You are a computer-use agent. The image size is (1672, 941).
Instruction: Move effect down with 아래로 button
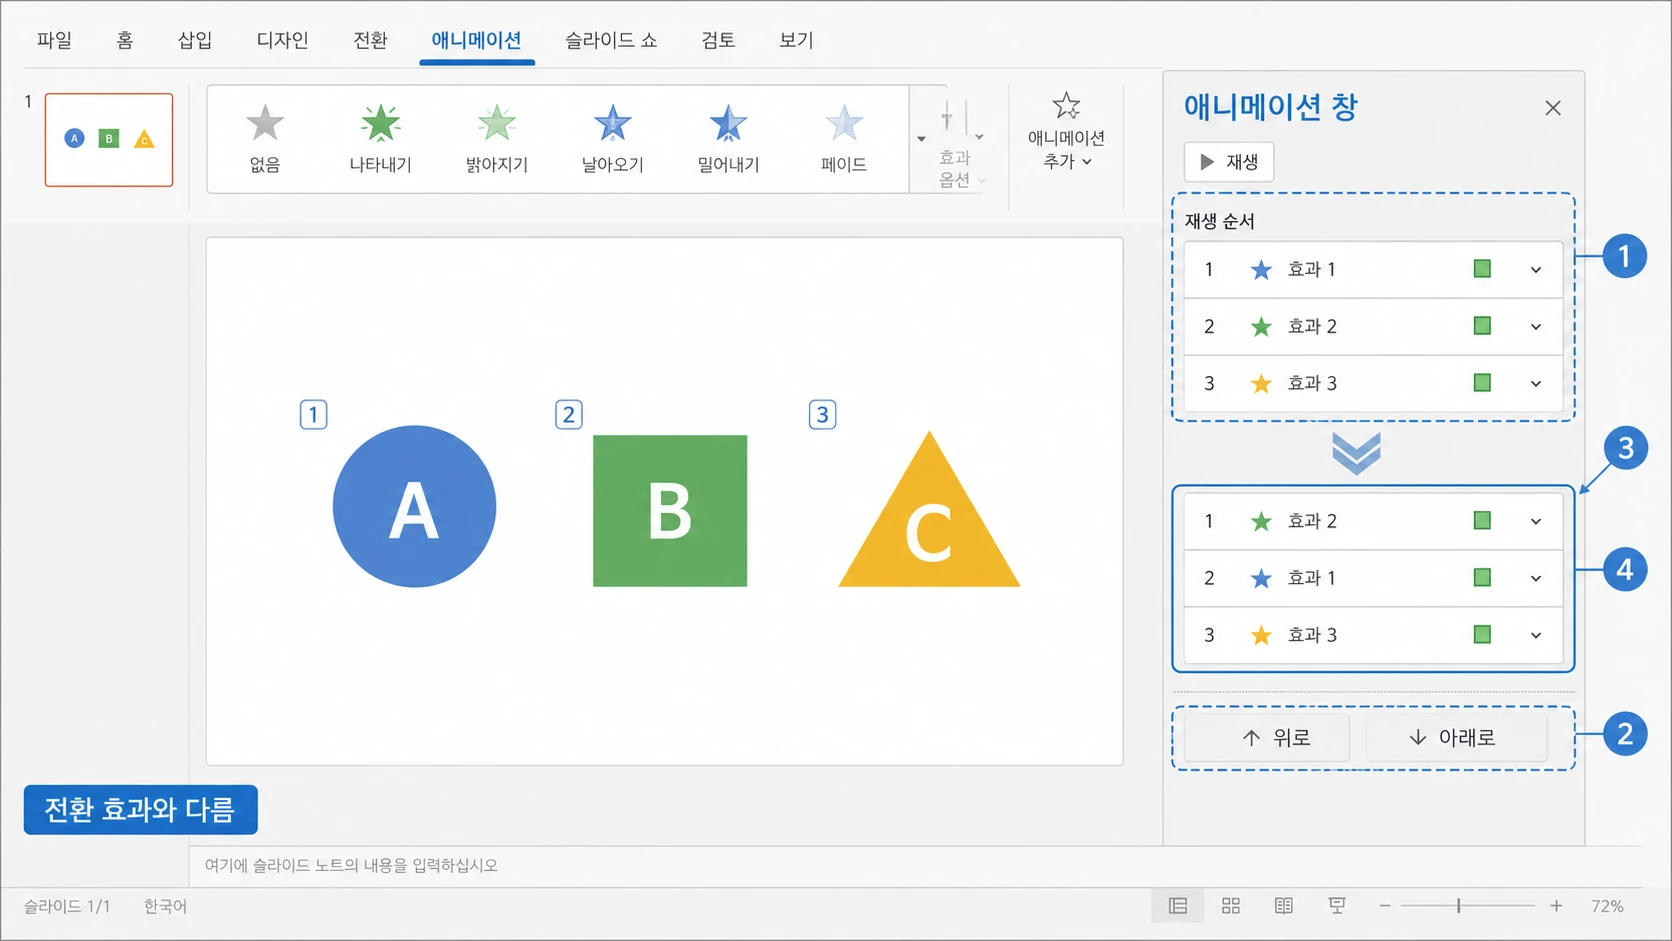pyautogui.click(x=1456, y=738)
